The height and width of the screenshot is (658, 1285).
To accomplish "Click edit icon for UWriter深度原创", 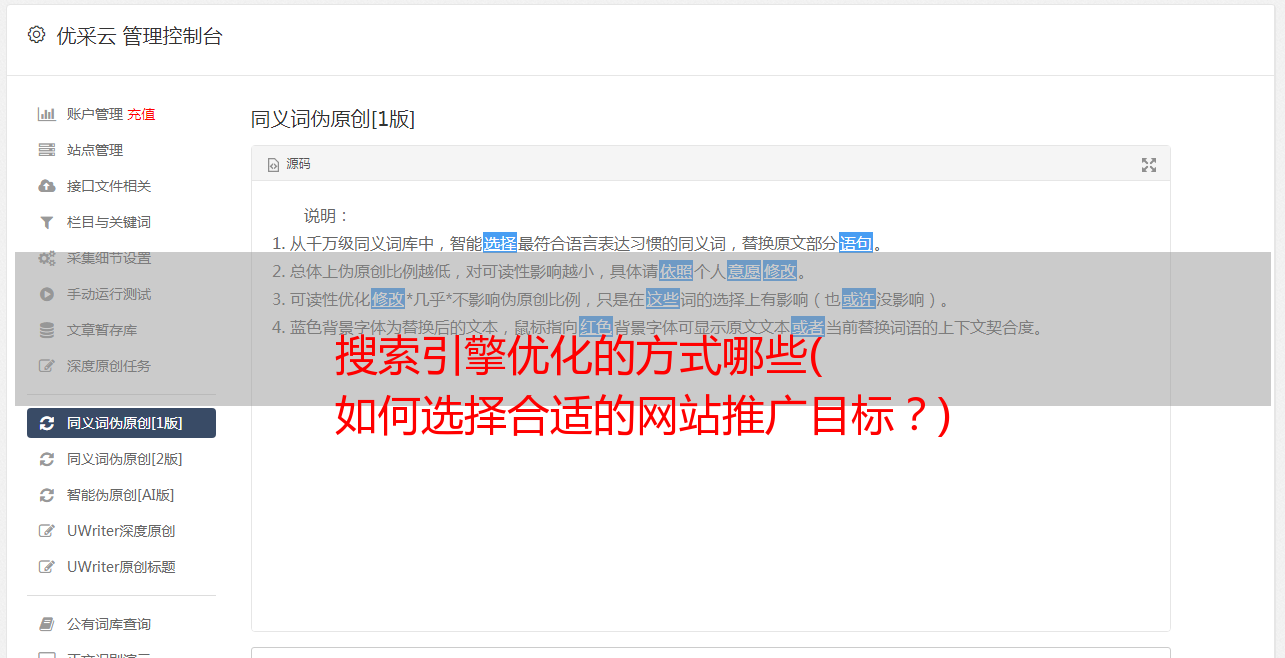I will (46, 531).
